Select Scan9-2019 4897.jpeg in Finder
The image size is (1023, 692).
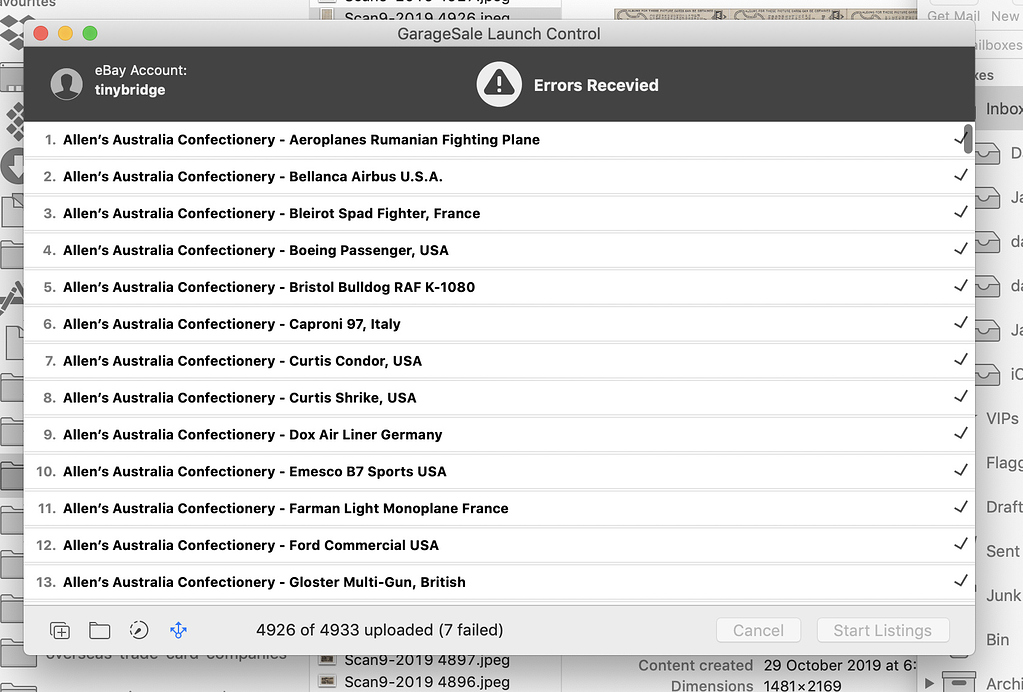tap(427, 659)
